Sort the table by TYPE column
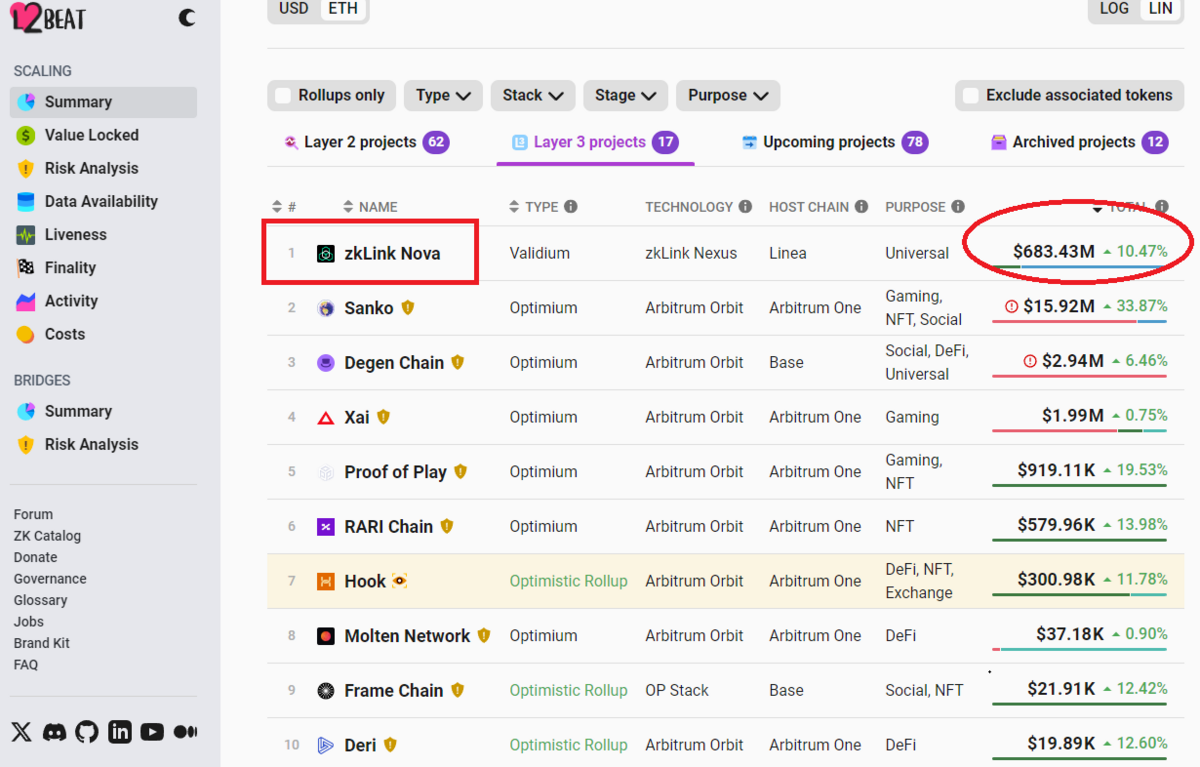 coord(534,207)
